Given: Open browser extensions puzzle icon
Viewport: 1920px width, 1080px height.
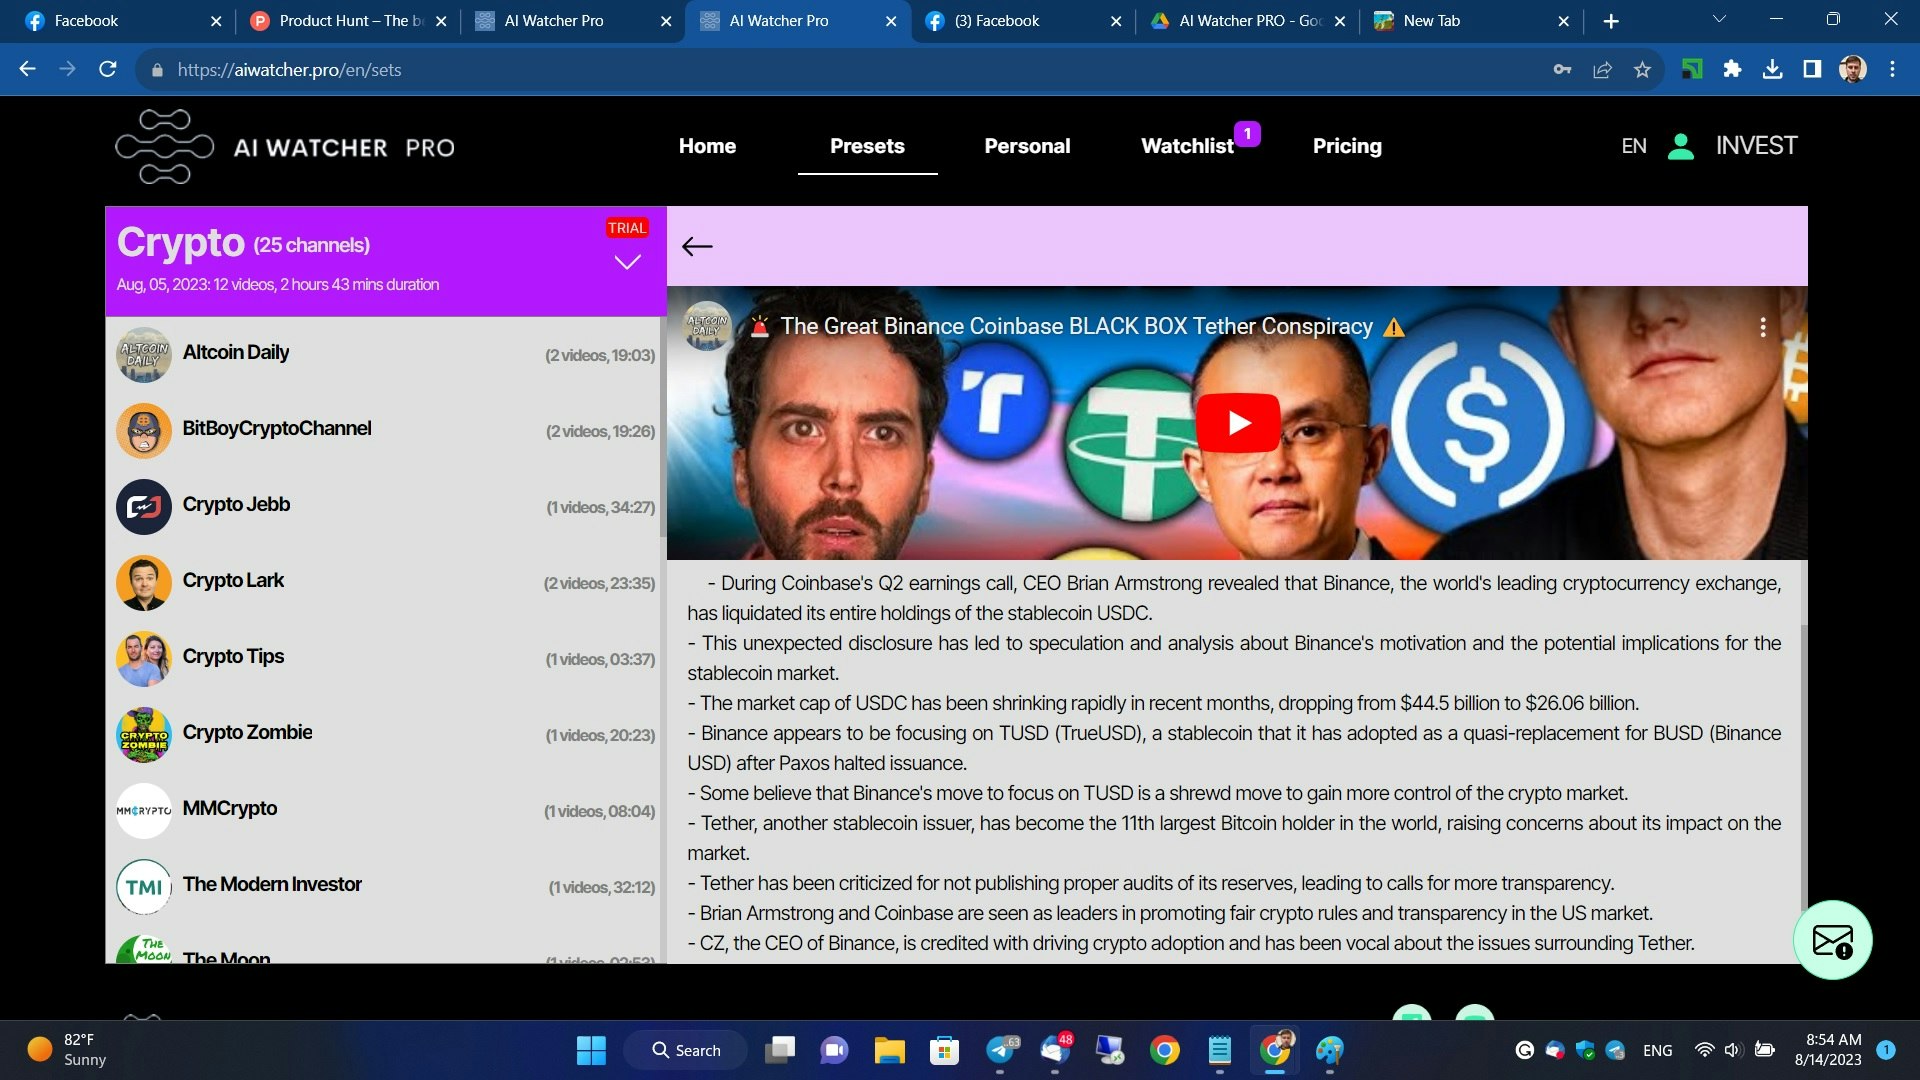Looking at the screenshot, I should [1732, 70].
